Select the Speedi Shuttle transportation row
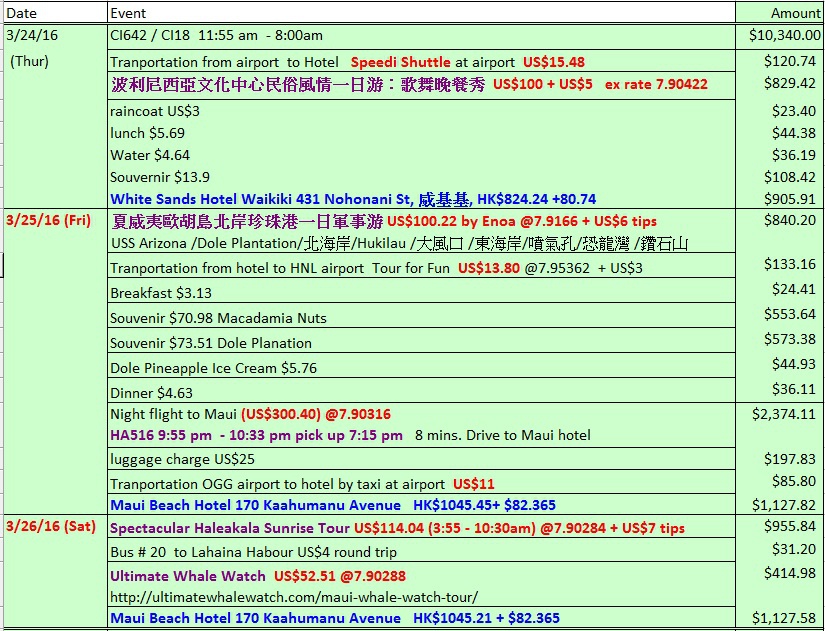 (421, 62)
